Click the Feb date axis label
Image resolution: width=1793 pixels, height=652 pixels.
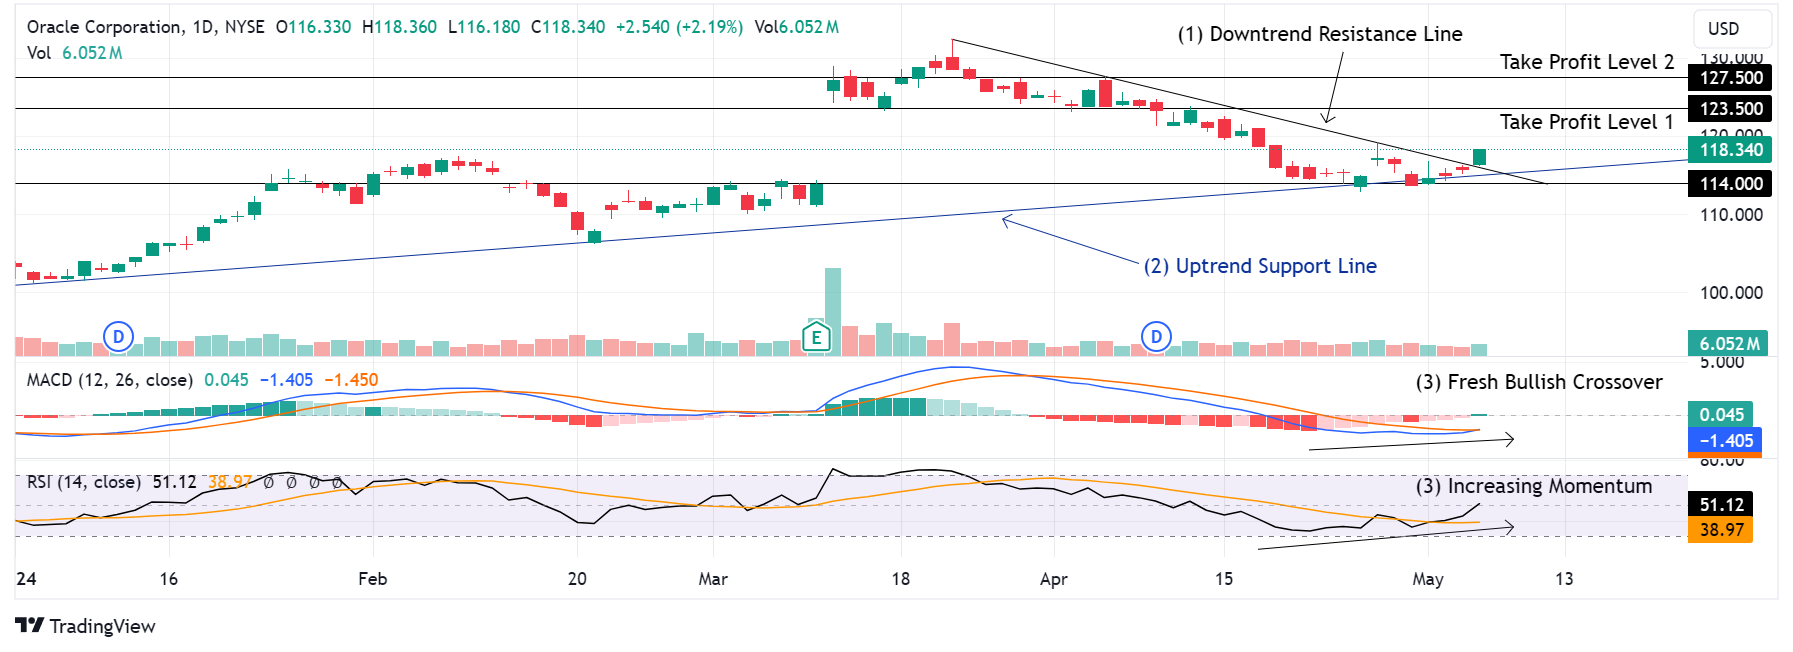372,579
